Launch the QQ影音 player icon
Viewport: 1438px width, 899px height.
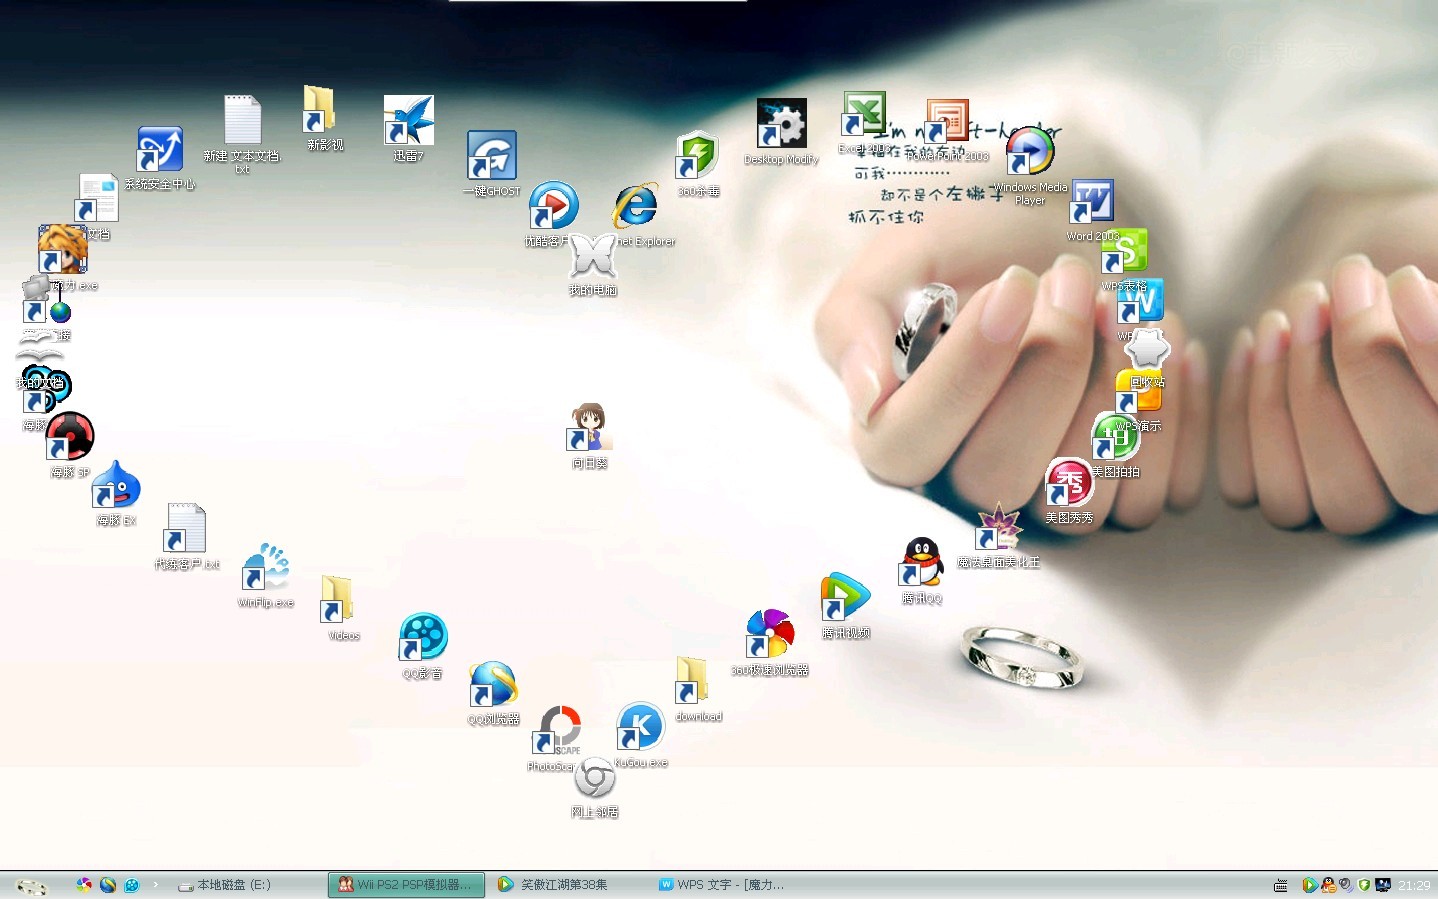tap(423, 638)
